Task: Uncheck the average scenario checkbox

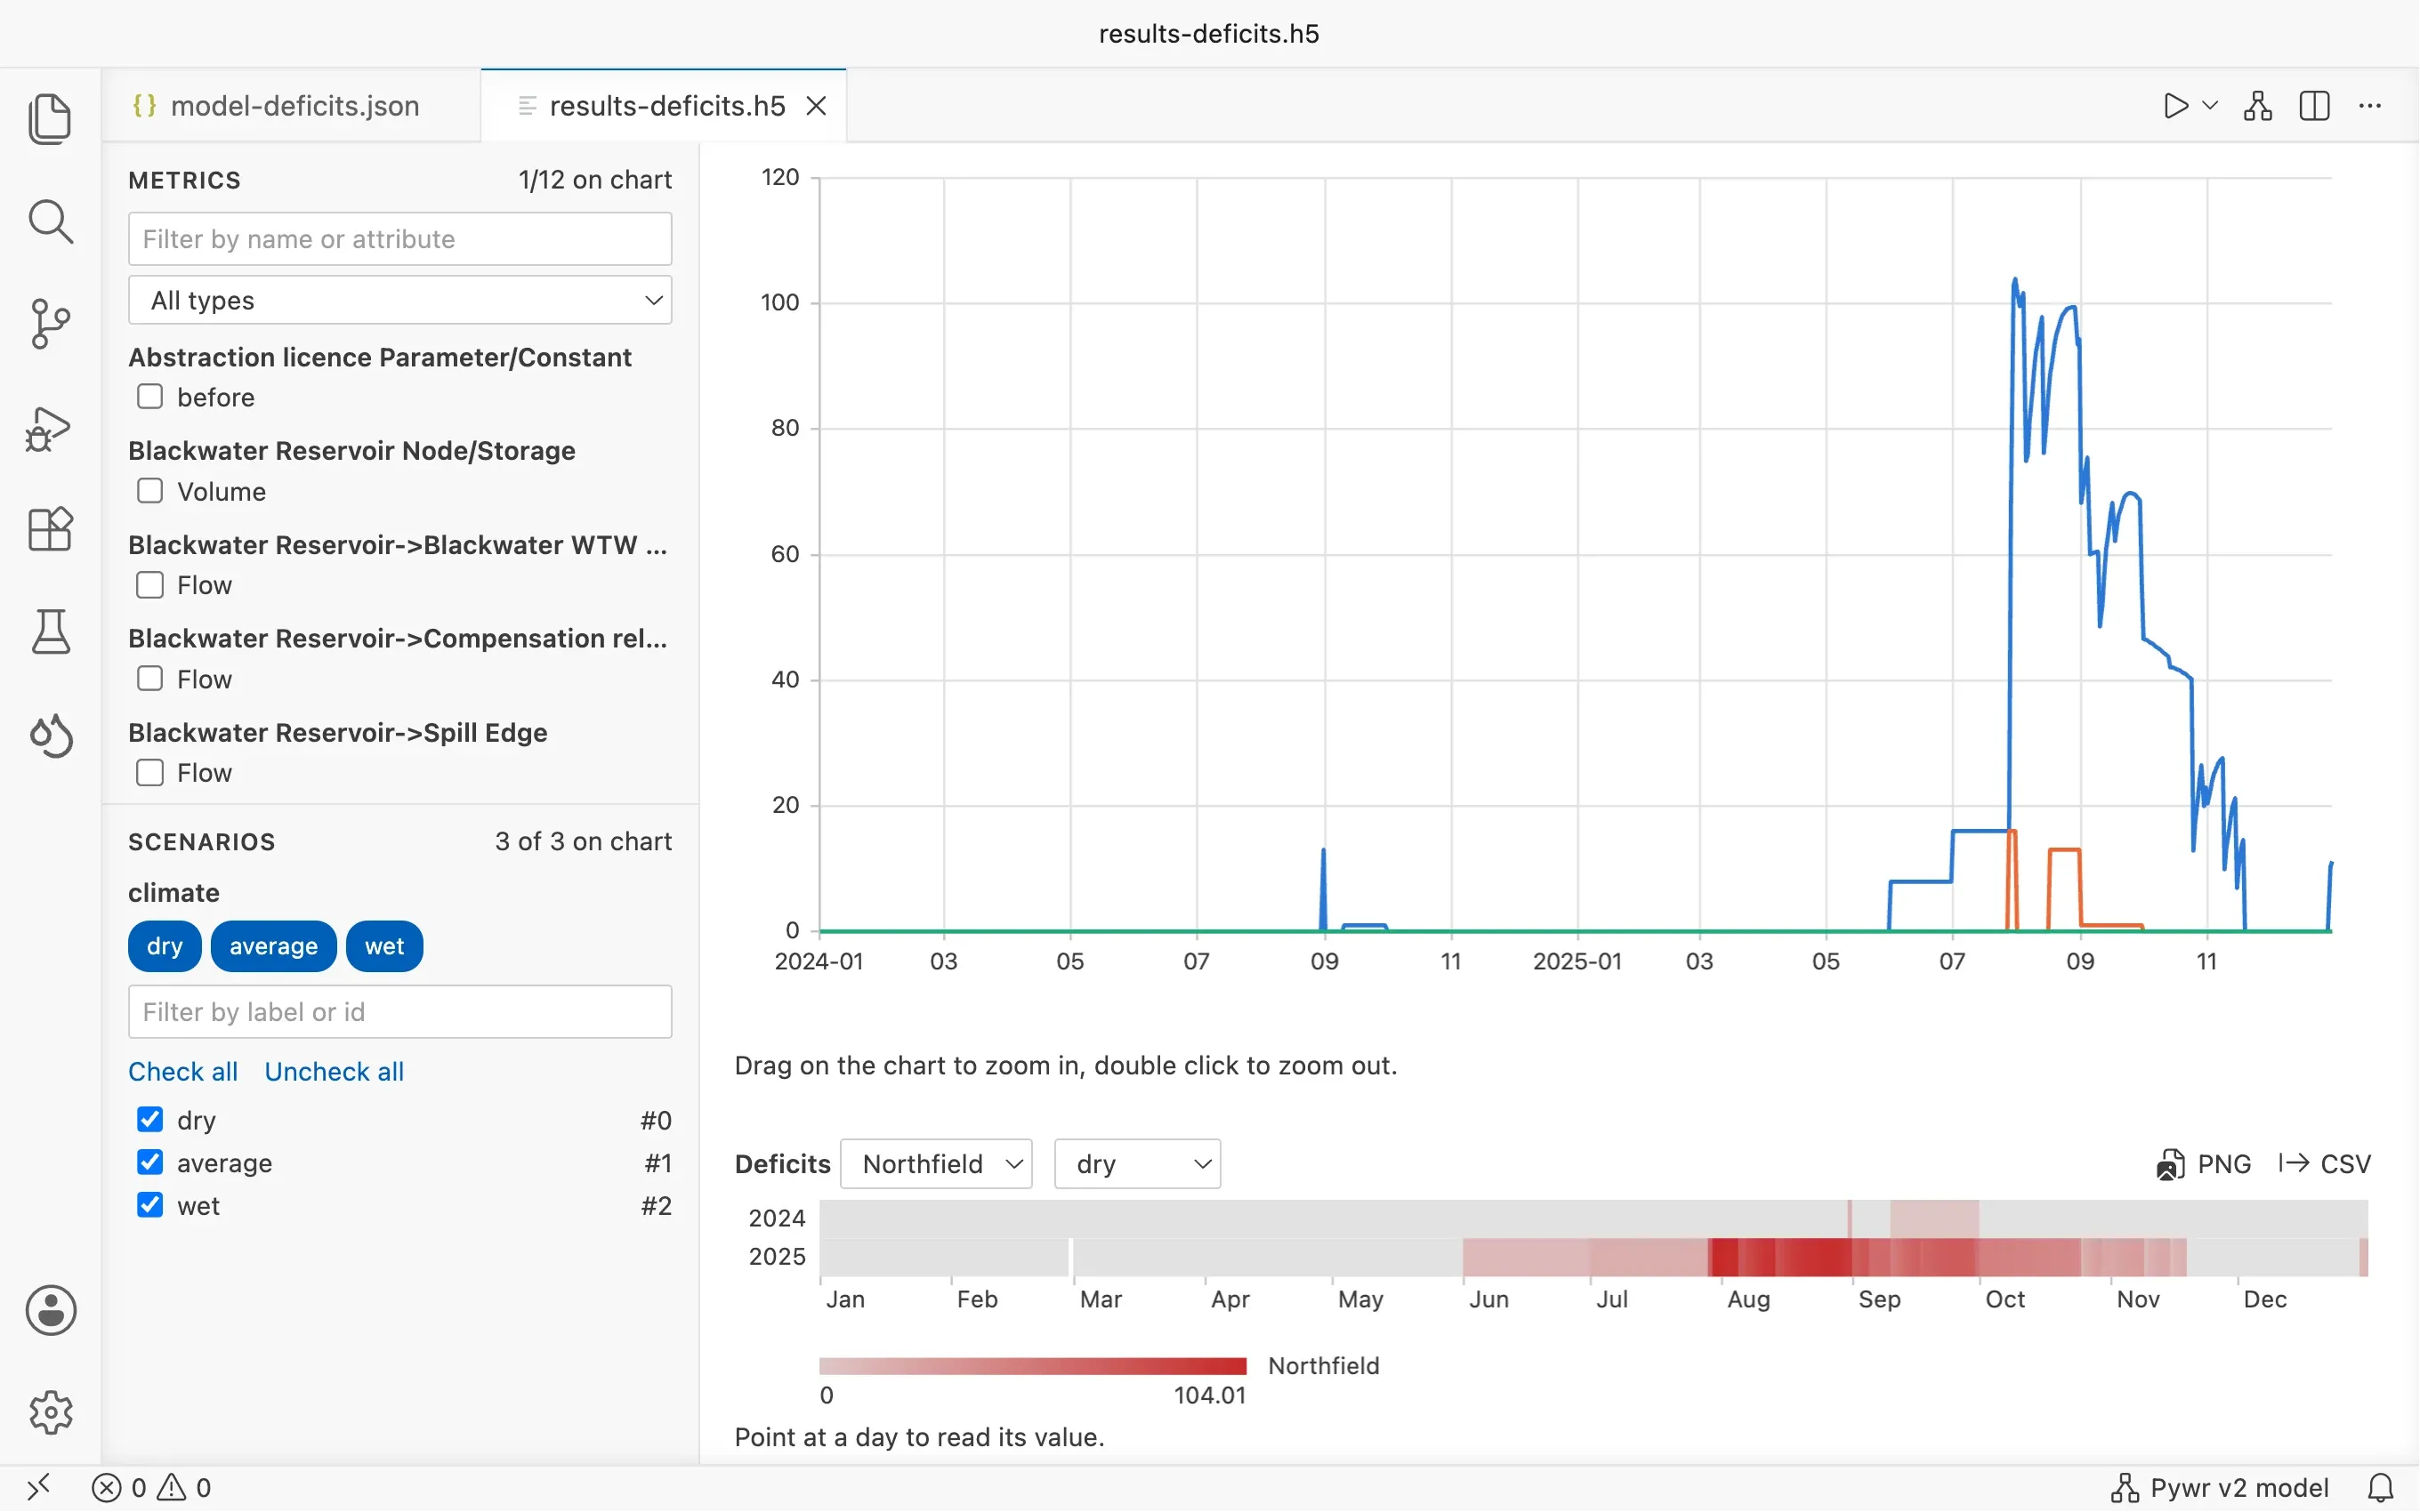Action: (150, 1162)
